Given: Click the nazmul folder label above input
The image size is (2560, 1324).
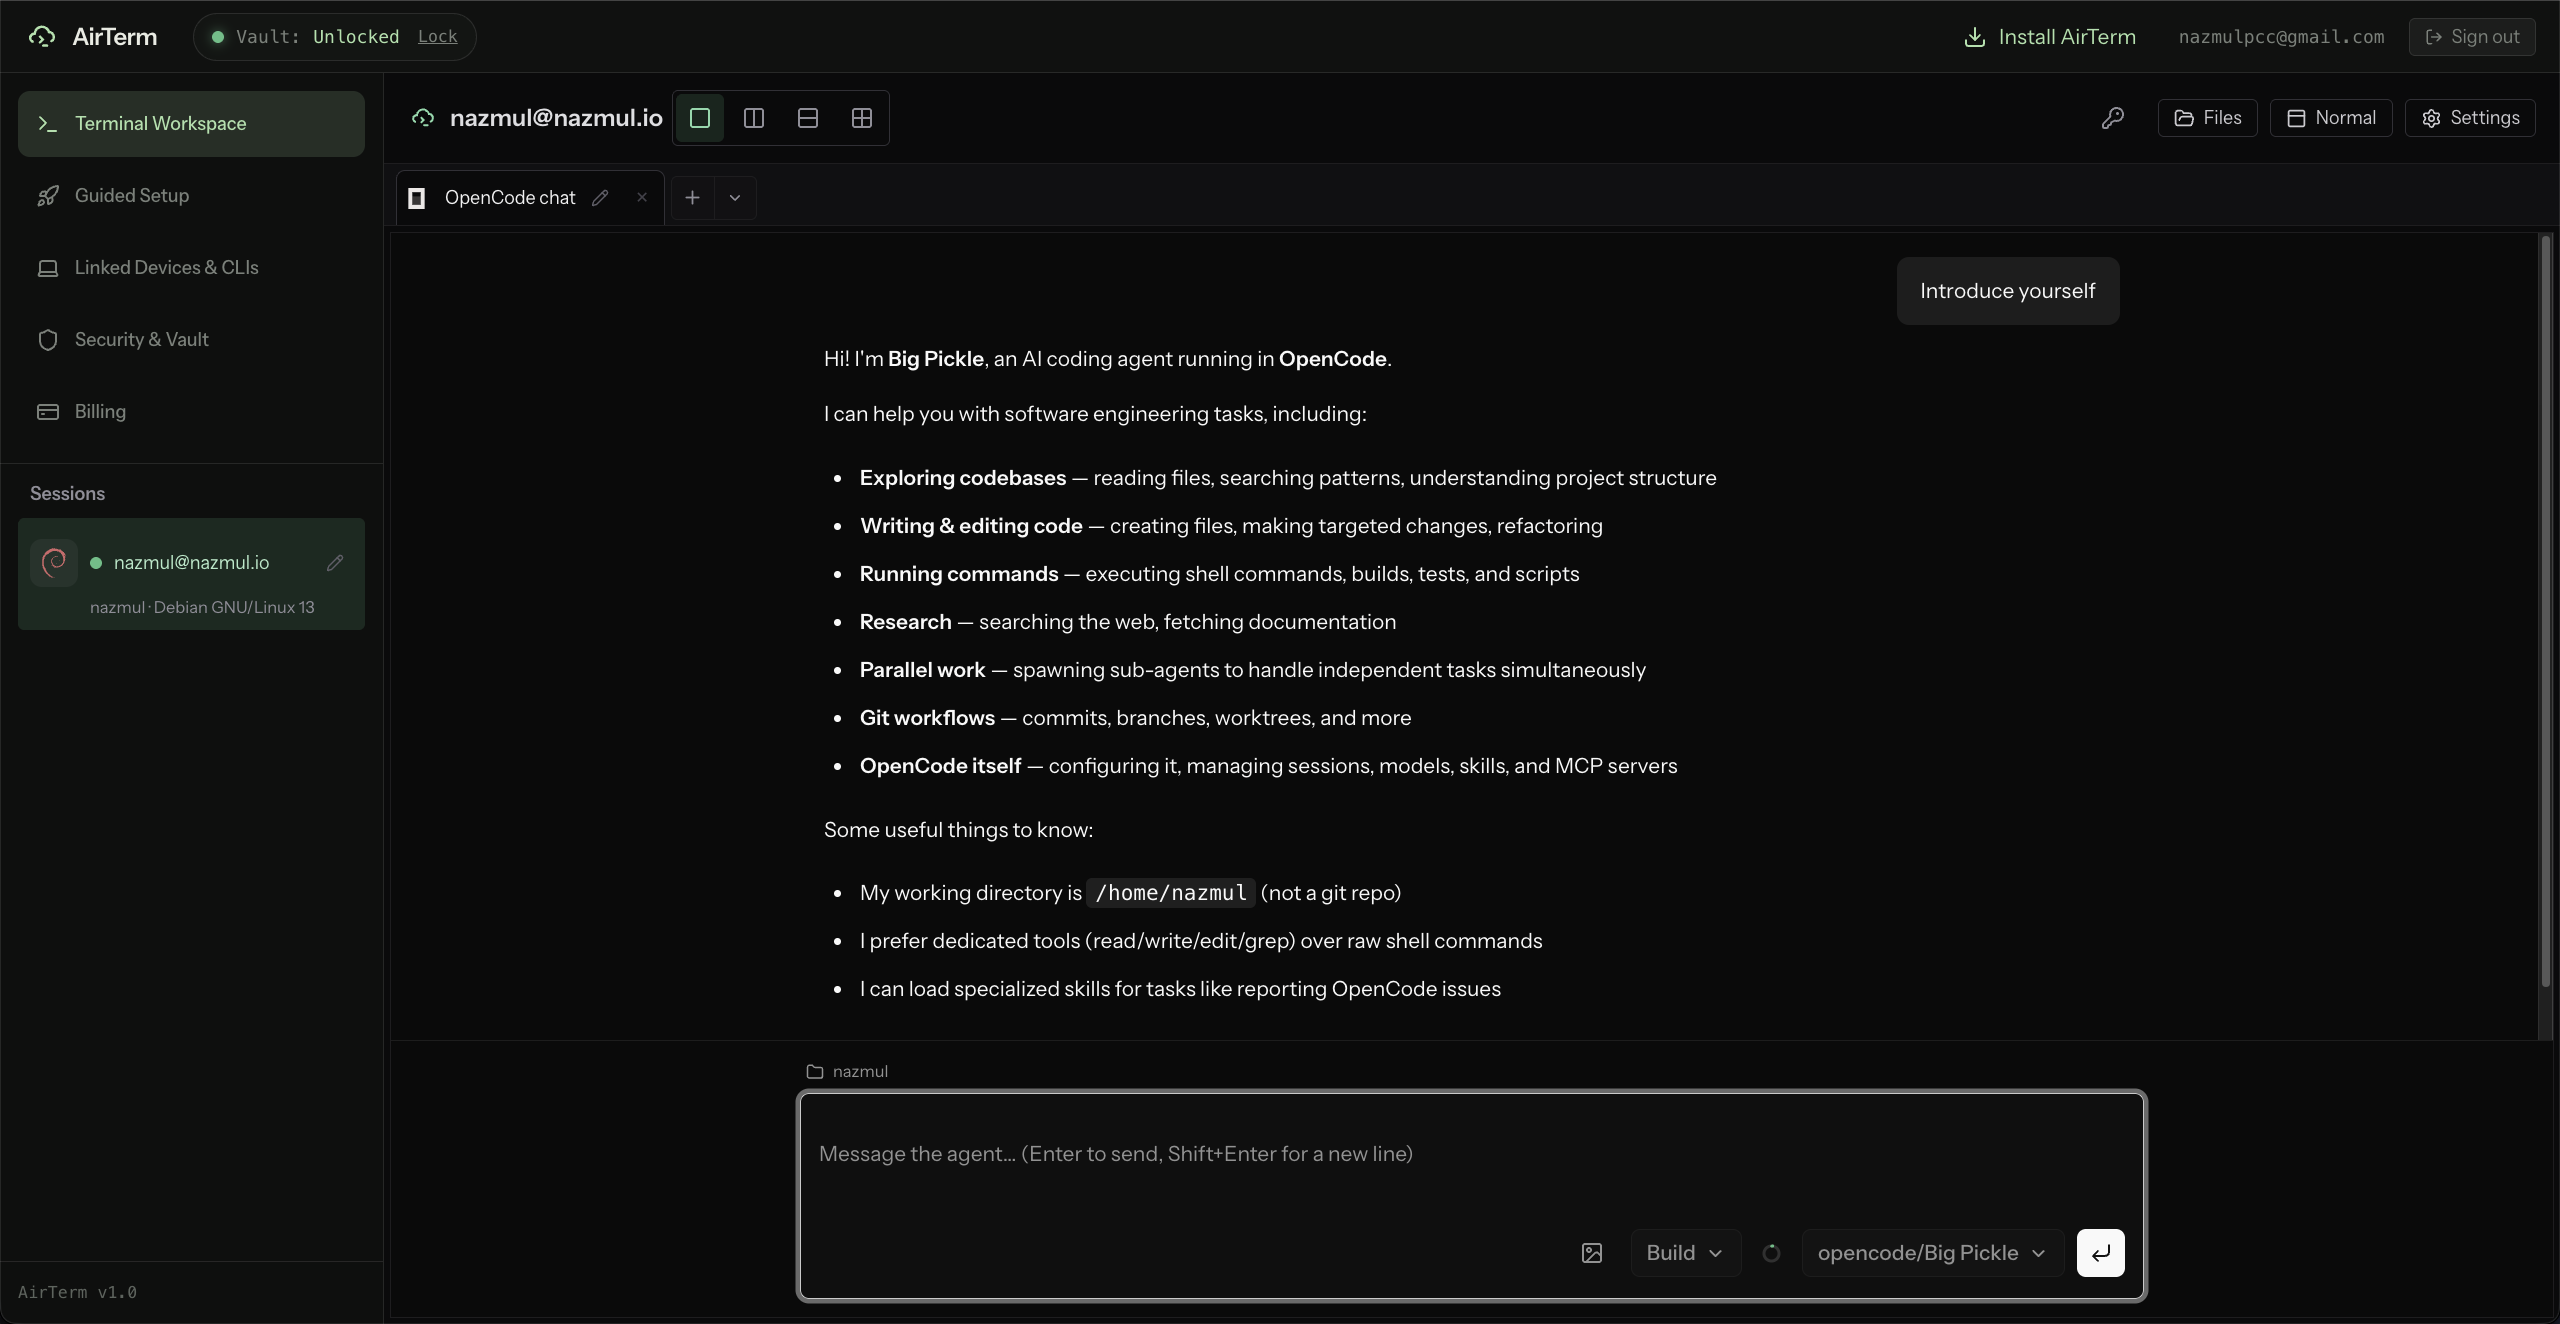Looking at the screenshot, I should tap(847, 1072).
